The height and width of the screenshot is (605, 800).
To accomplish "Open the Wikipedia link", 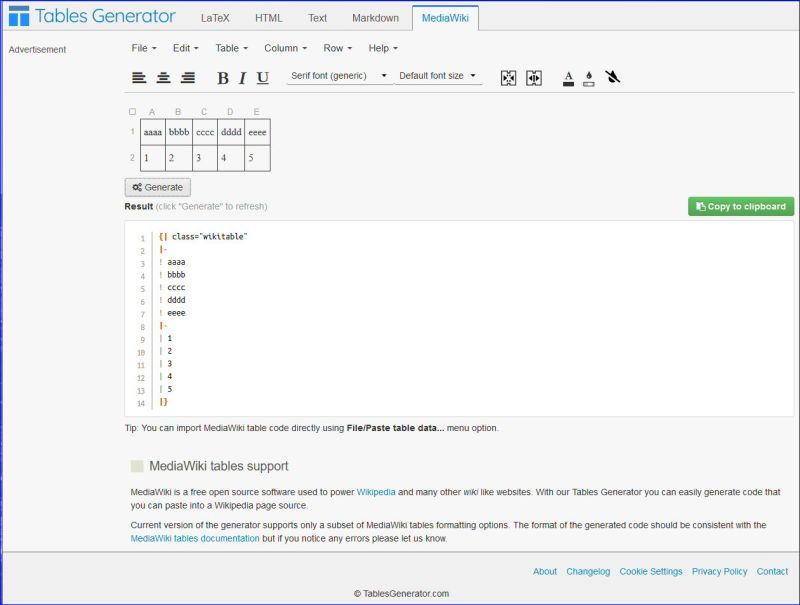I will coord(376,492).
